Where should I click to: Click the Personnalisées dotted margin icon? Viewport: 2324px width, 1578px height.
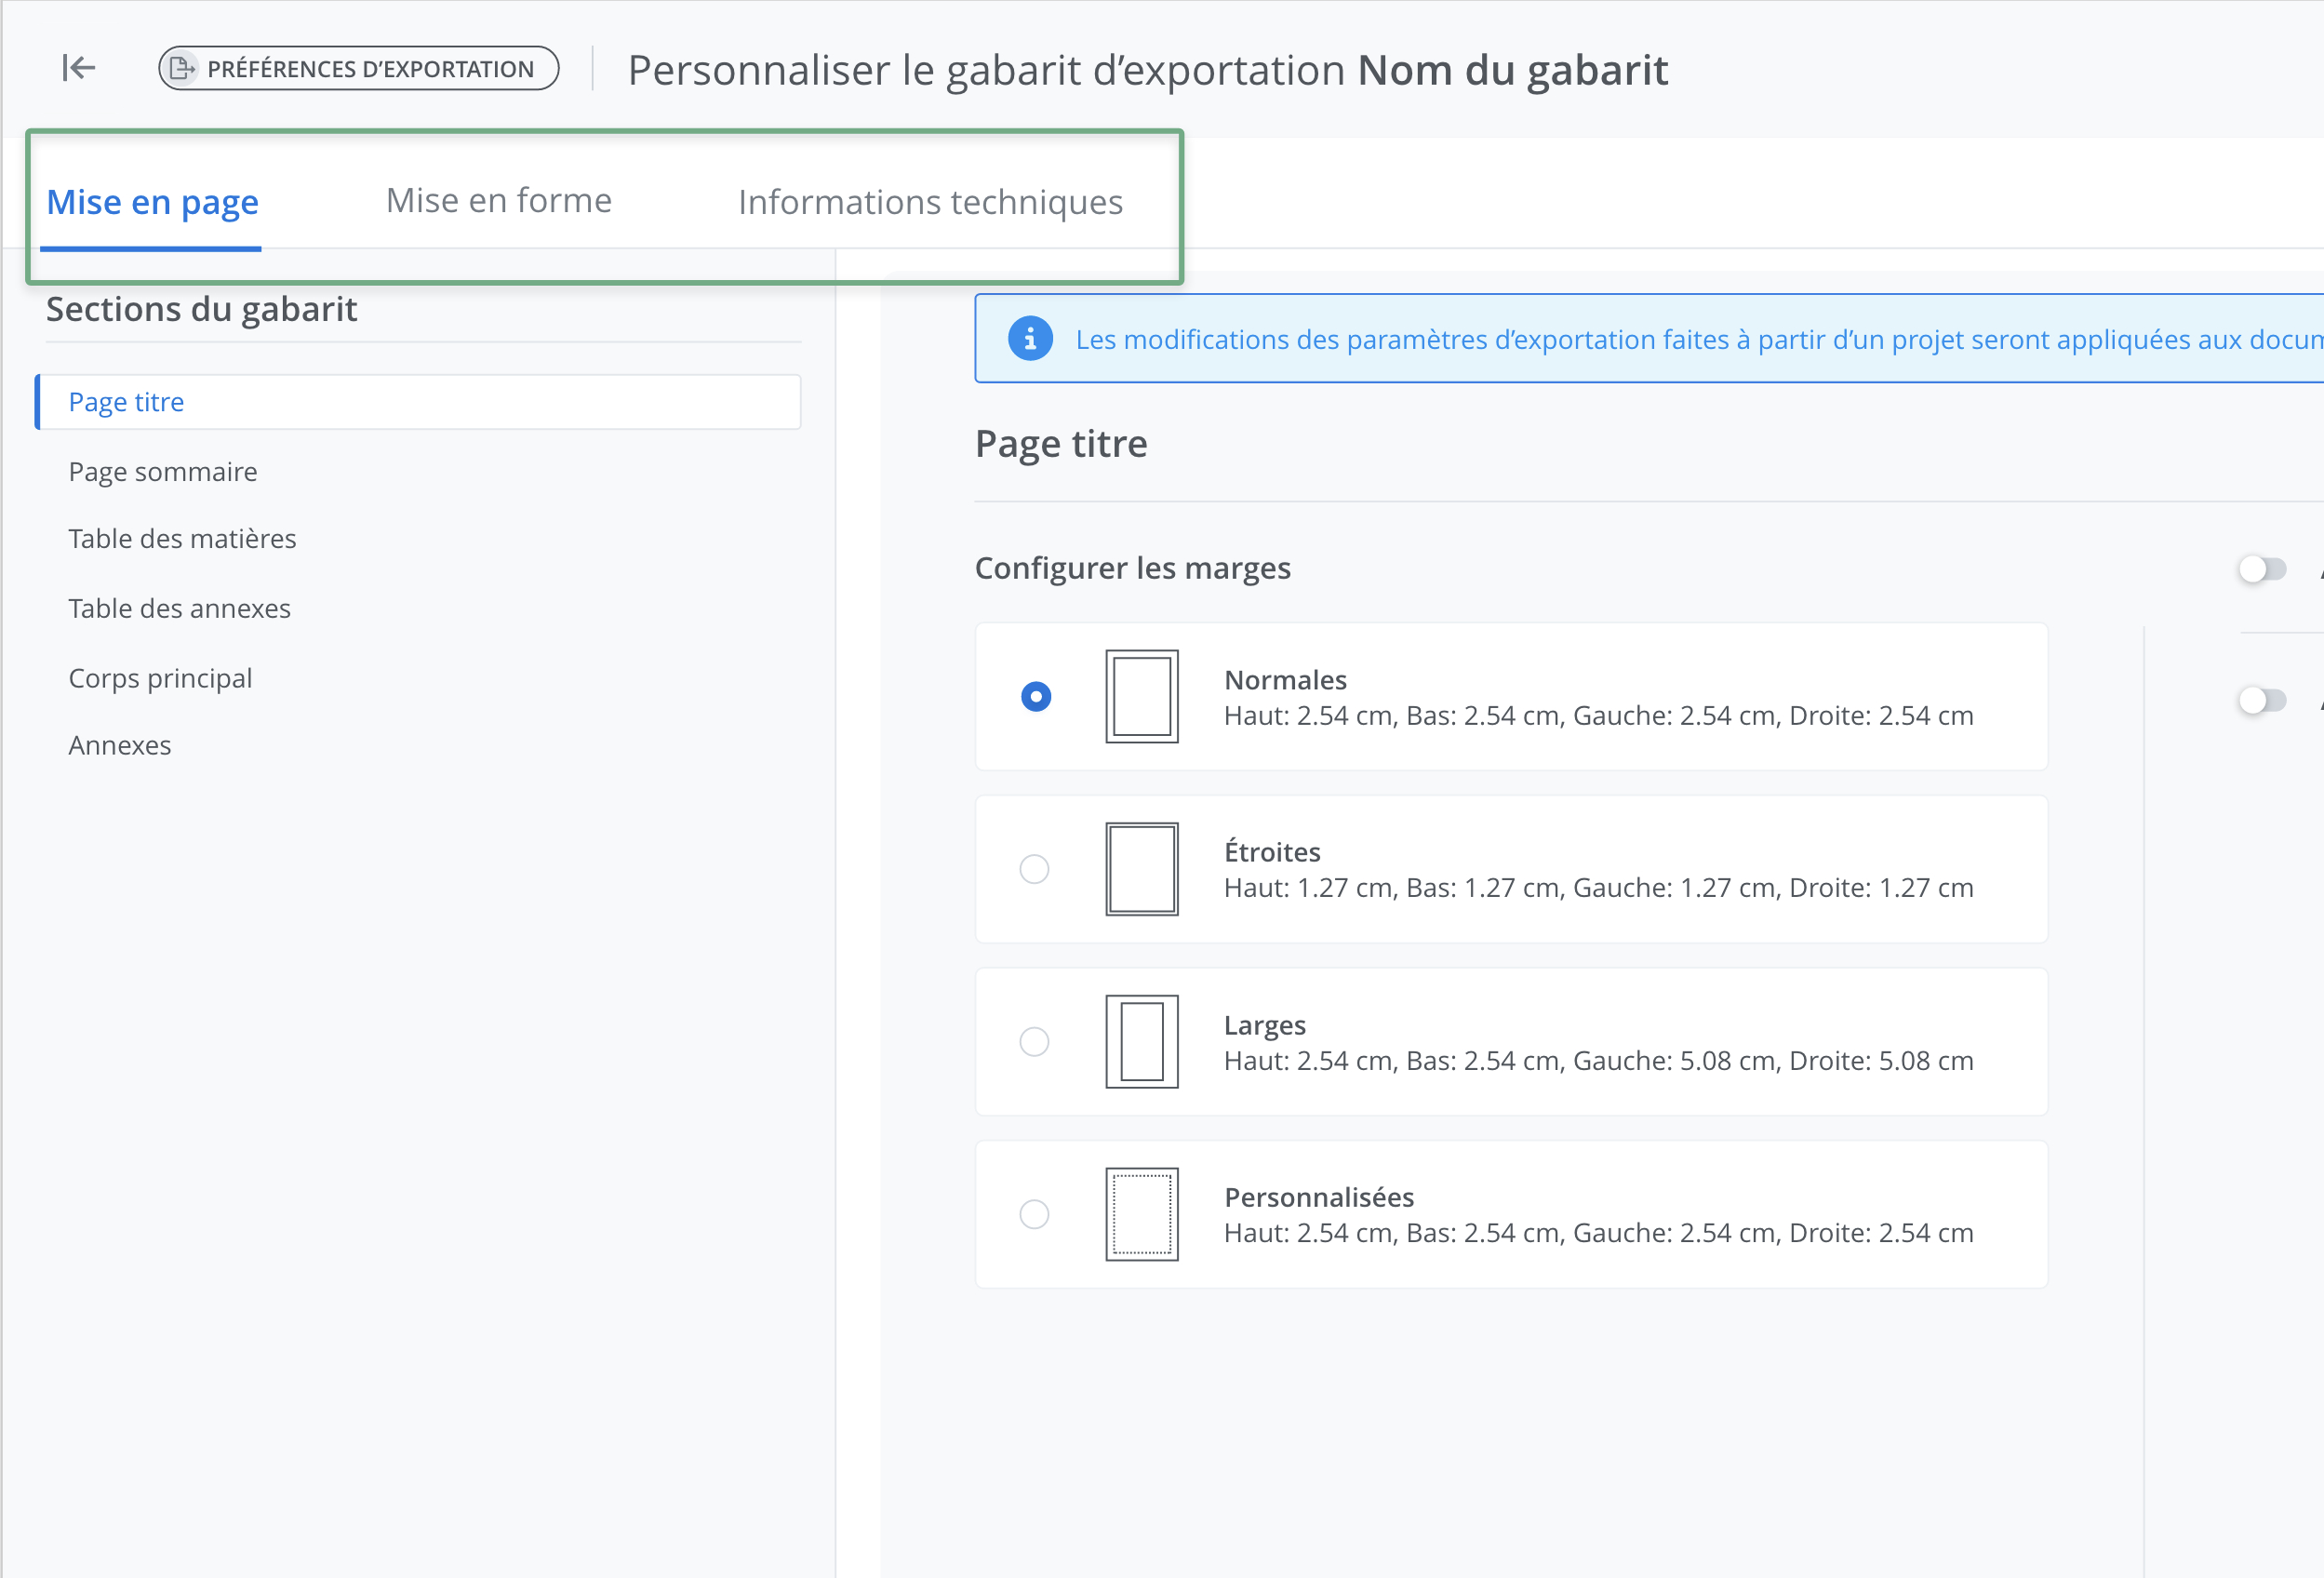[1141, 1214]
